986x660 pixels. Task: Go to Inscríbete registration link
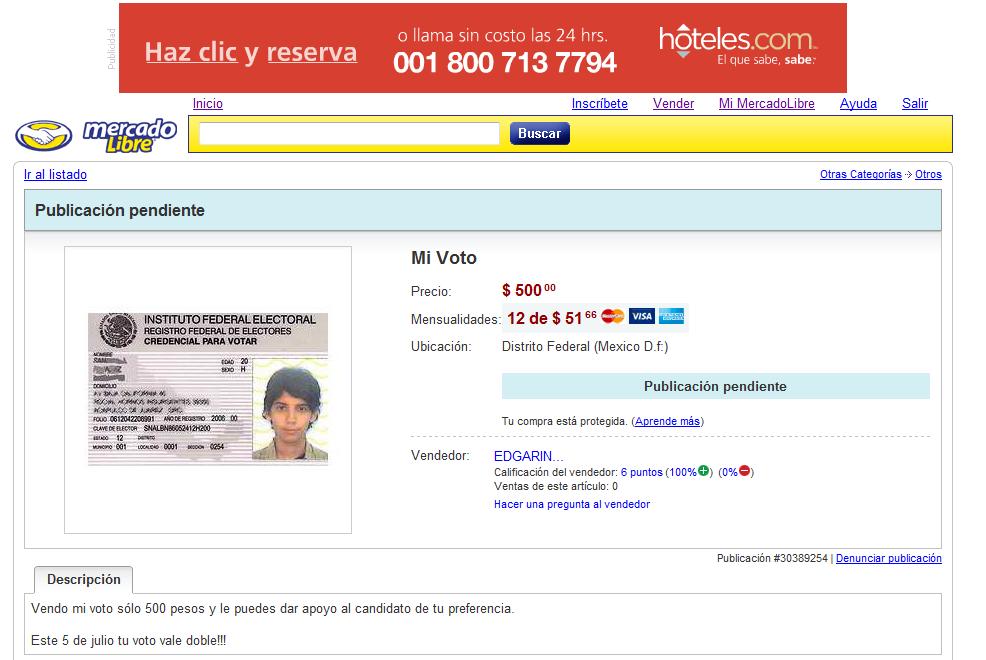point(599,104)
